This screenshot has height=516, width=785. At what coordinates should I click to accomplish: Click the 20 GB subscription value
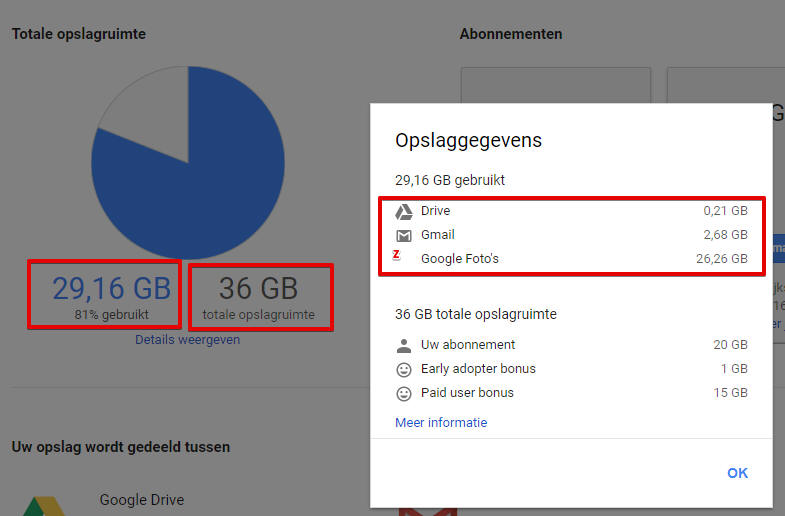pos(730,344)
